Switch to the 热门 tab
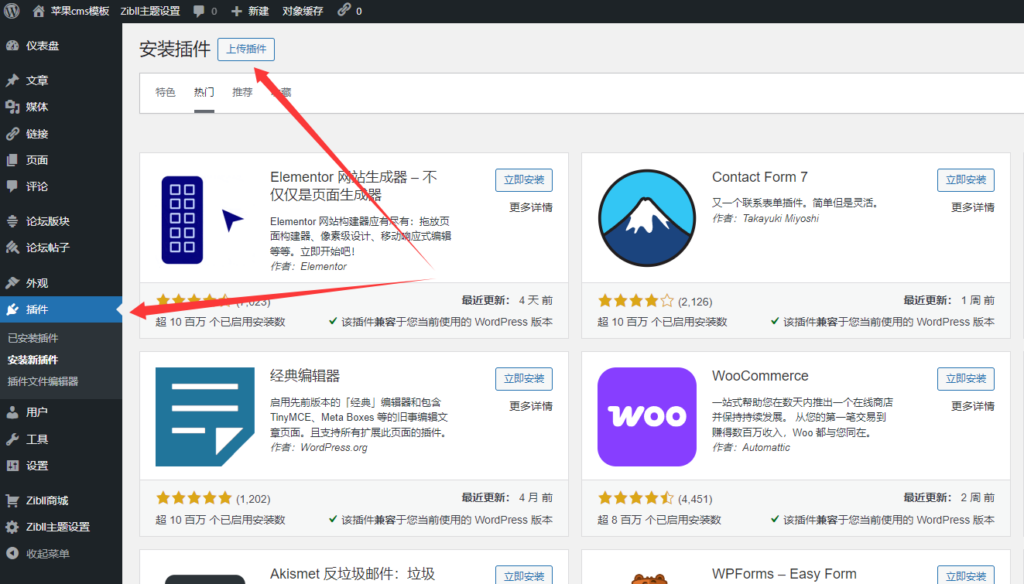The height and width of the screenshot is (584, 1024). tap(204, 92)
